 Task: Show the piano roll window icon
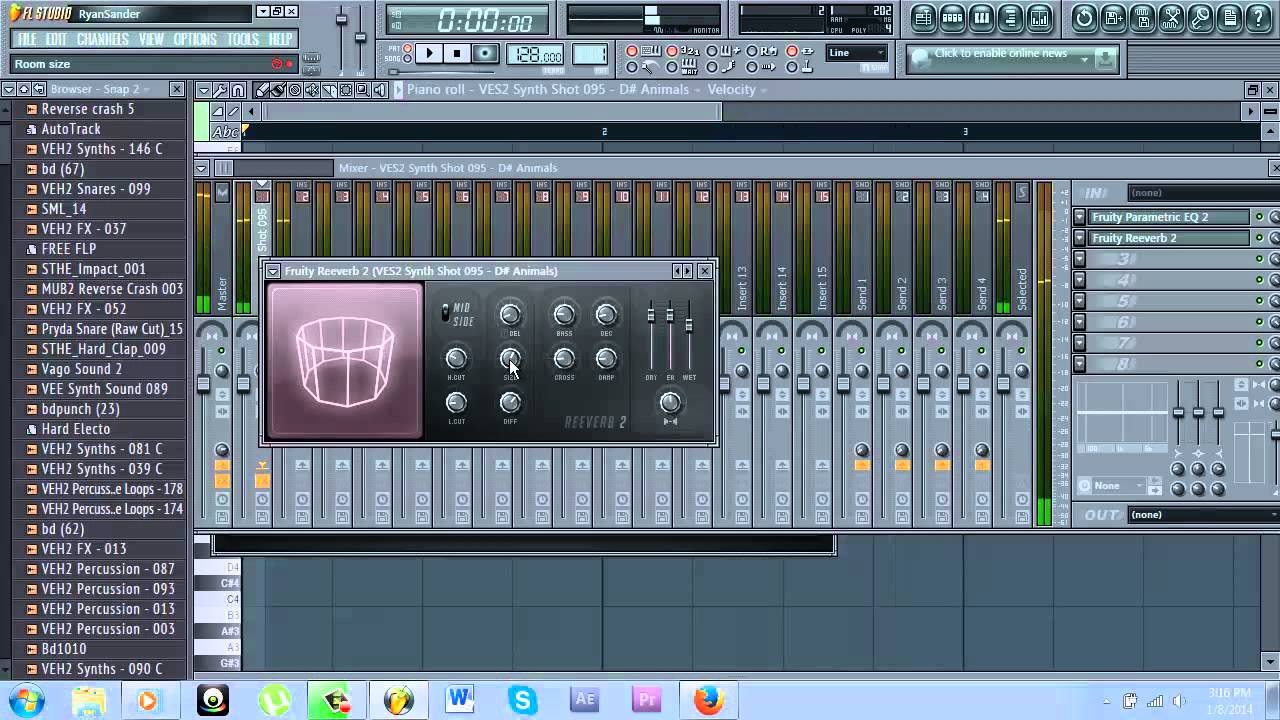pyautogui.click(x=981, y=17)
